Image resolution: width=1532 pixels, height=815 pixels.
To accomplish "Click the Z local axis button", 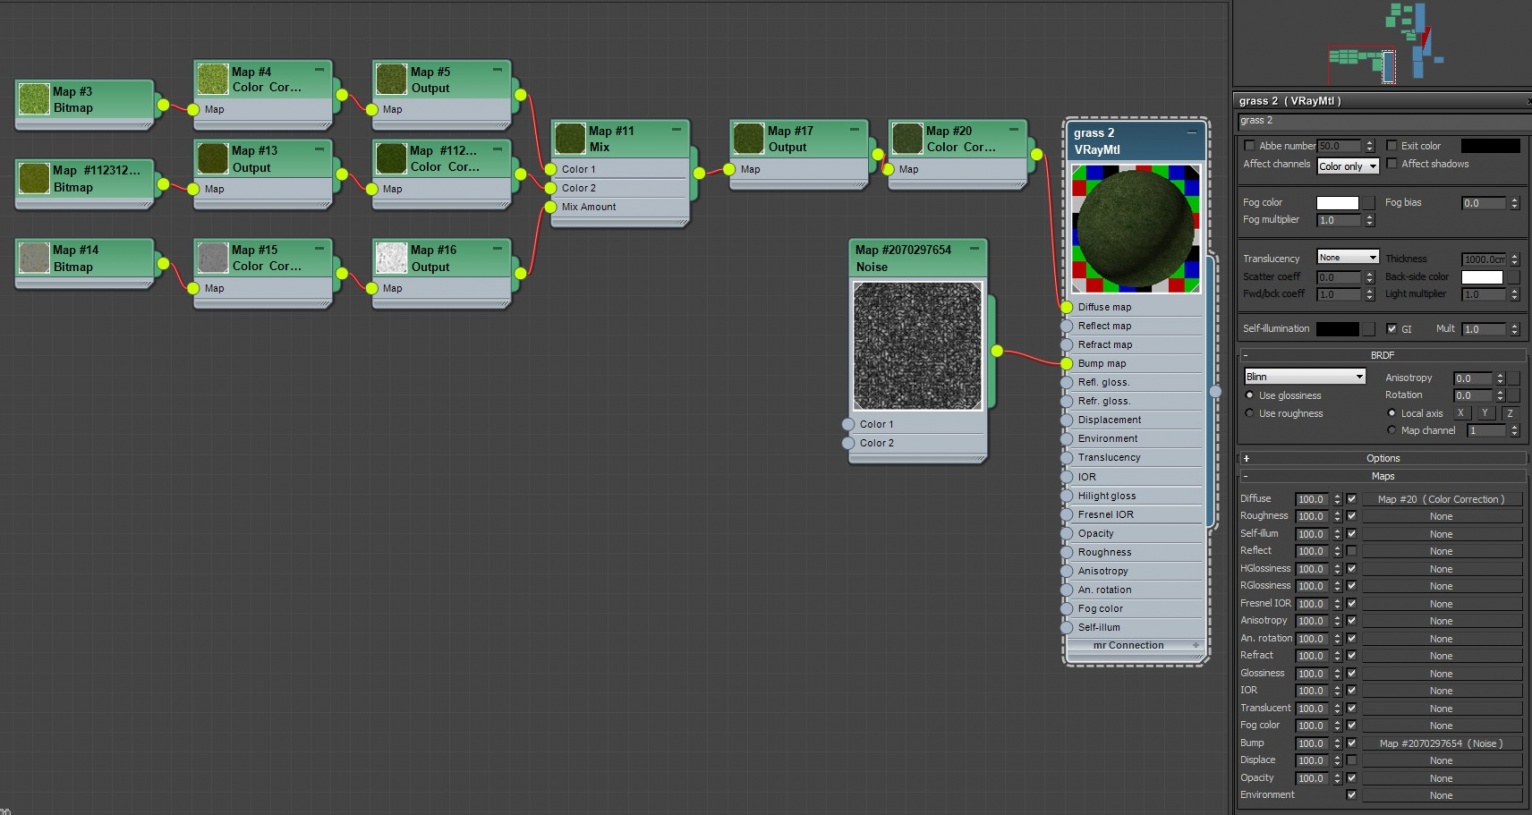I will [x=1509, y=413].
